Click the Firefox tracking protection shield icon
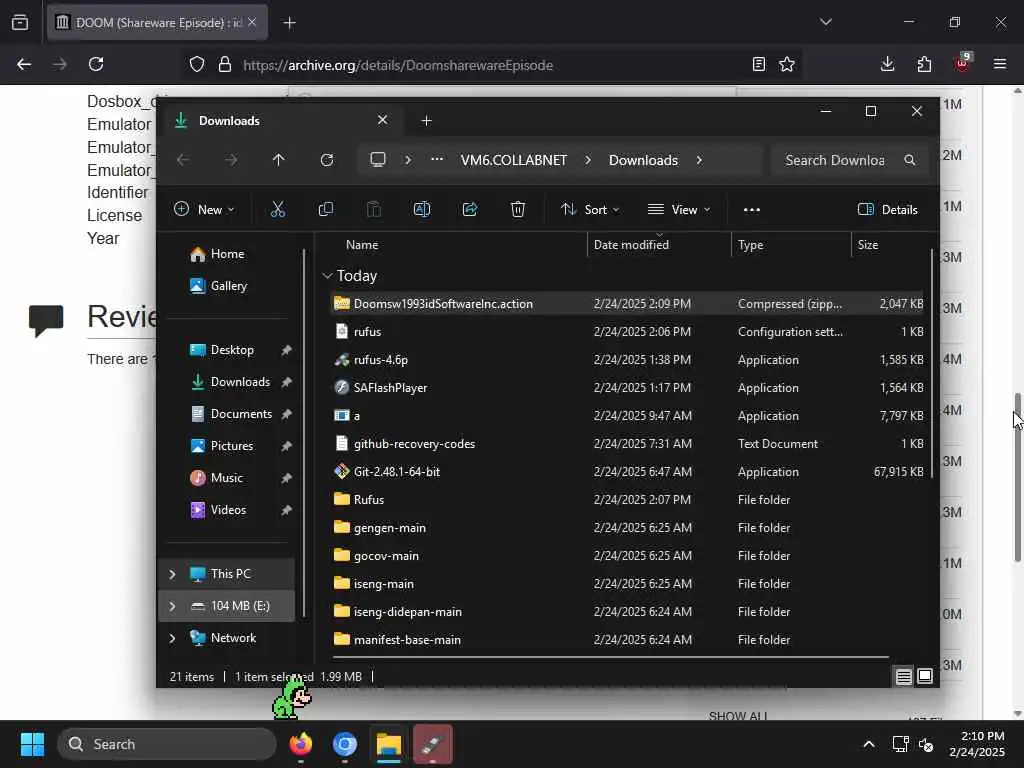 (197, 64)
